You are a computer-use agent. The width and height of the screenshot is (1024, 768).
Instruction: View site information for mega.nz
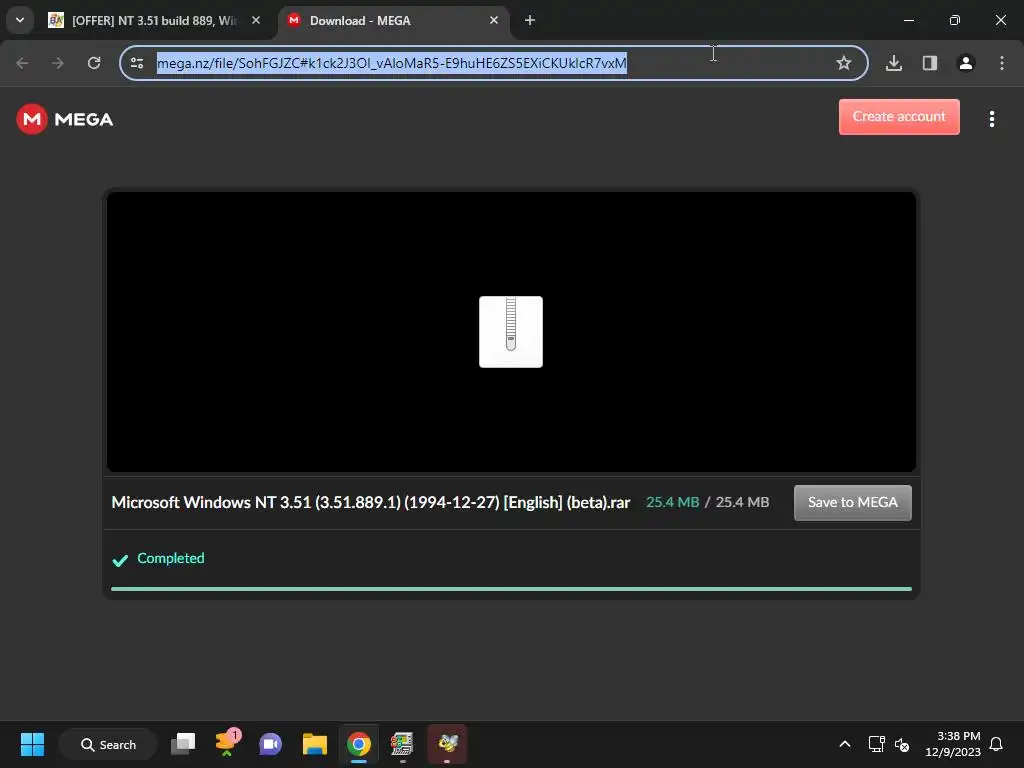pyautogui.click(x=137, y=63)
